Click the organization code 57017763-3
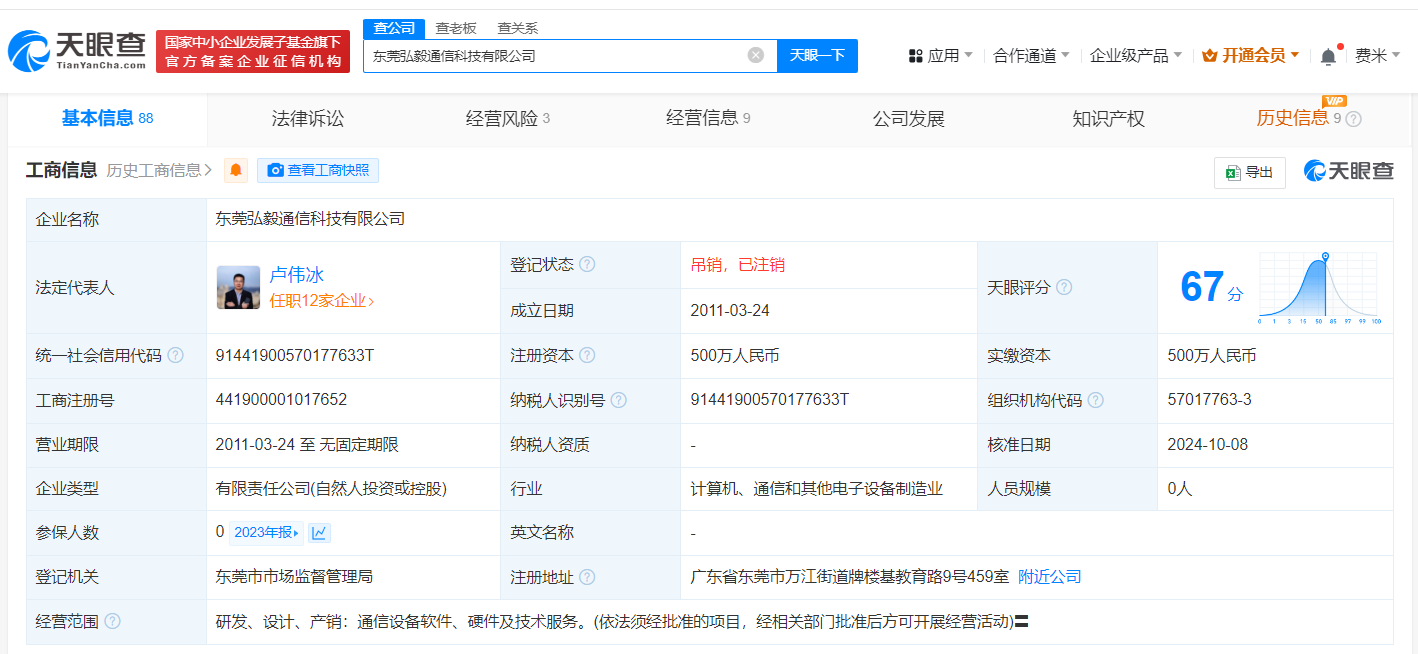Screen dimensions: 1418x654 [1209, 400]
